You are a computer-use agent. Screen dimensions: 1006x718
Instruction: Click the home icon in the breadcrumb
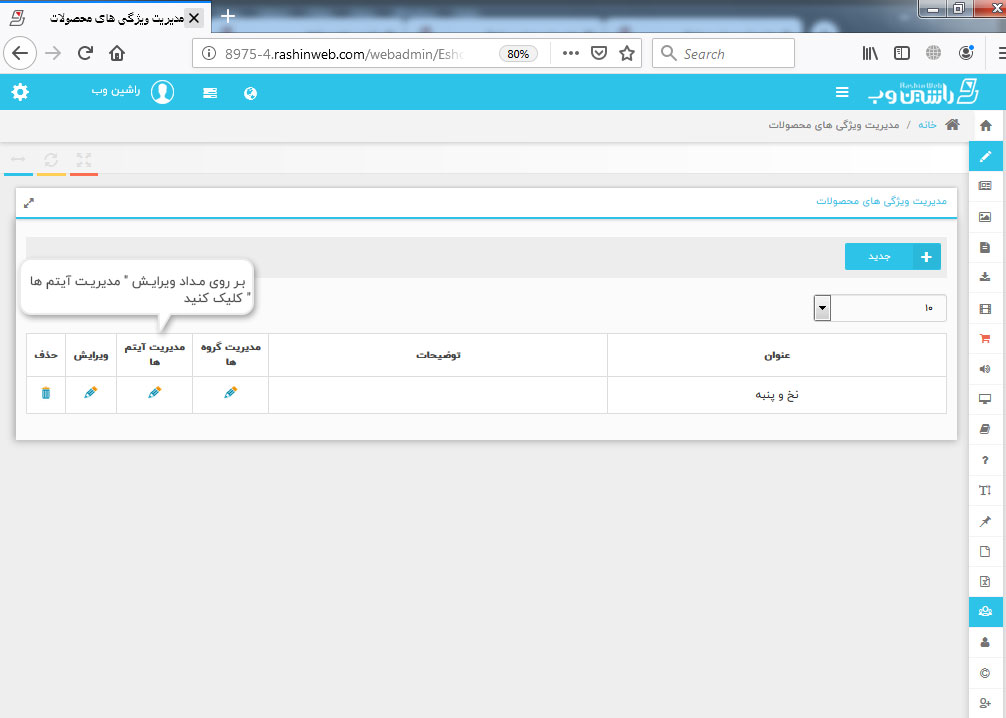pyautogui.click(x=952, y=124)
